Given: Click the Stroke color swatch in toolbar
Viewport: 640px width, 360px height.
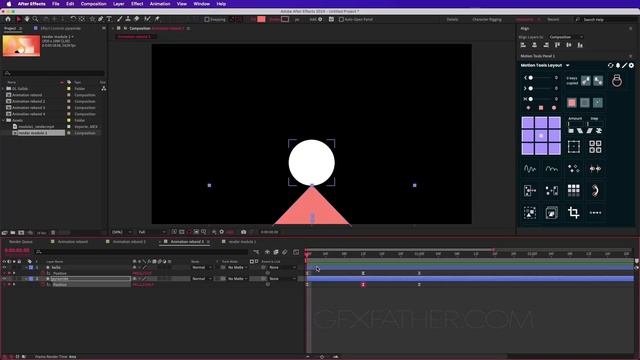Looking at the screenshot, I should [285, 19].
